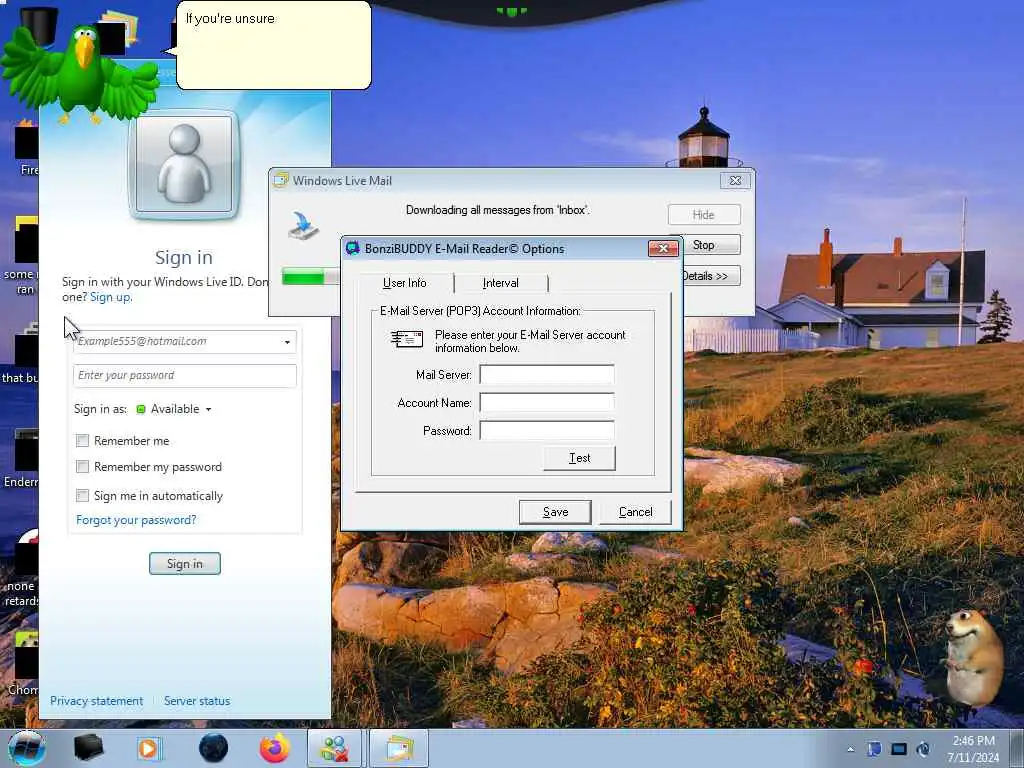This screenshot has width=1024, height=768.
Task: Click the Windows Live Mail download icon
Action: [x=303, y=225]
